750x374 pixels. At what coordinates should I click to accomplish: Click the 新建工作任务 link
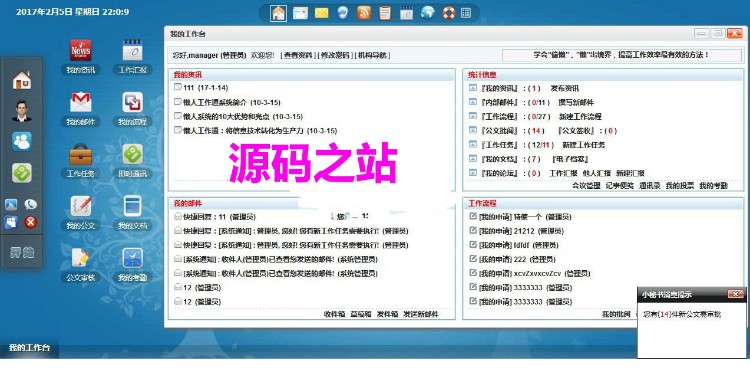coord(584,145)
